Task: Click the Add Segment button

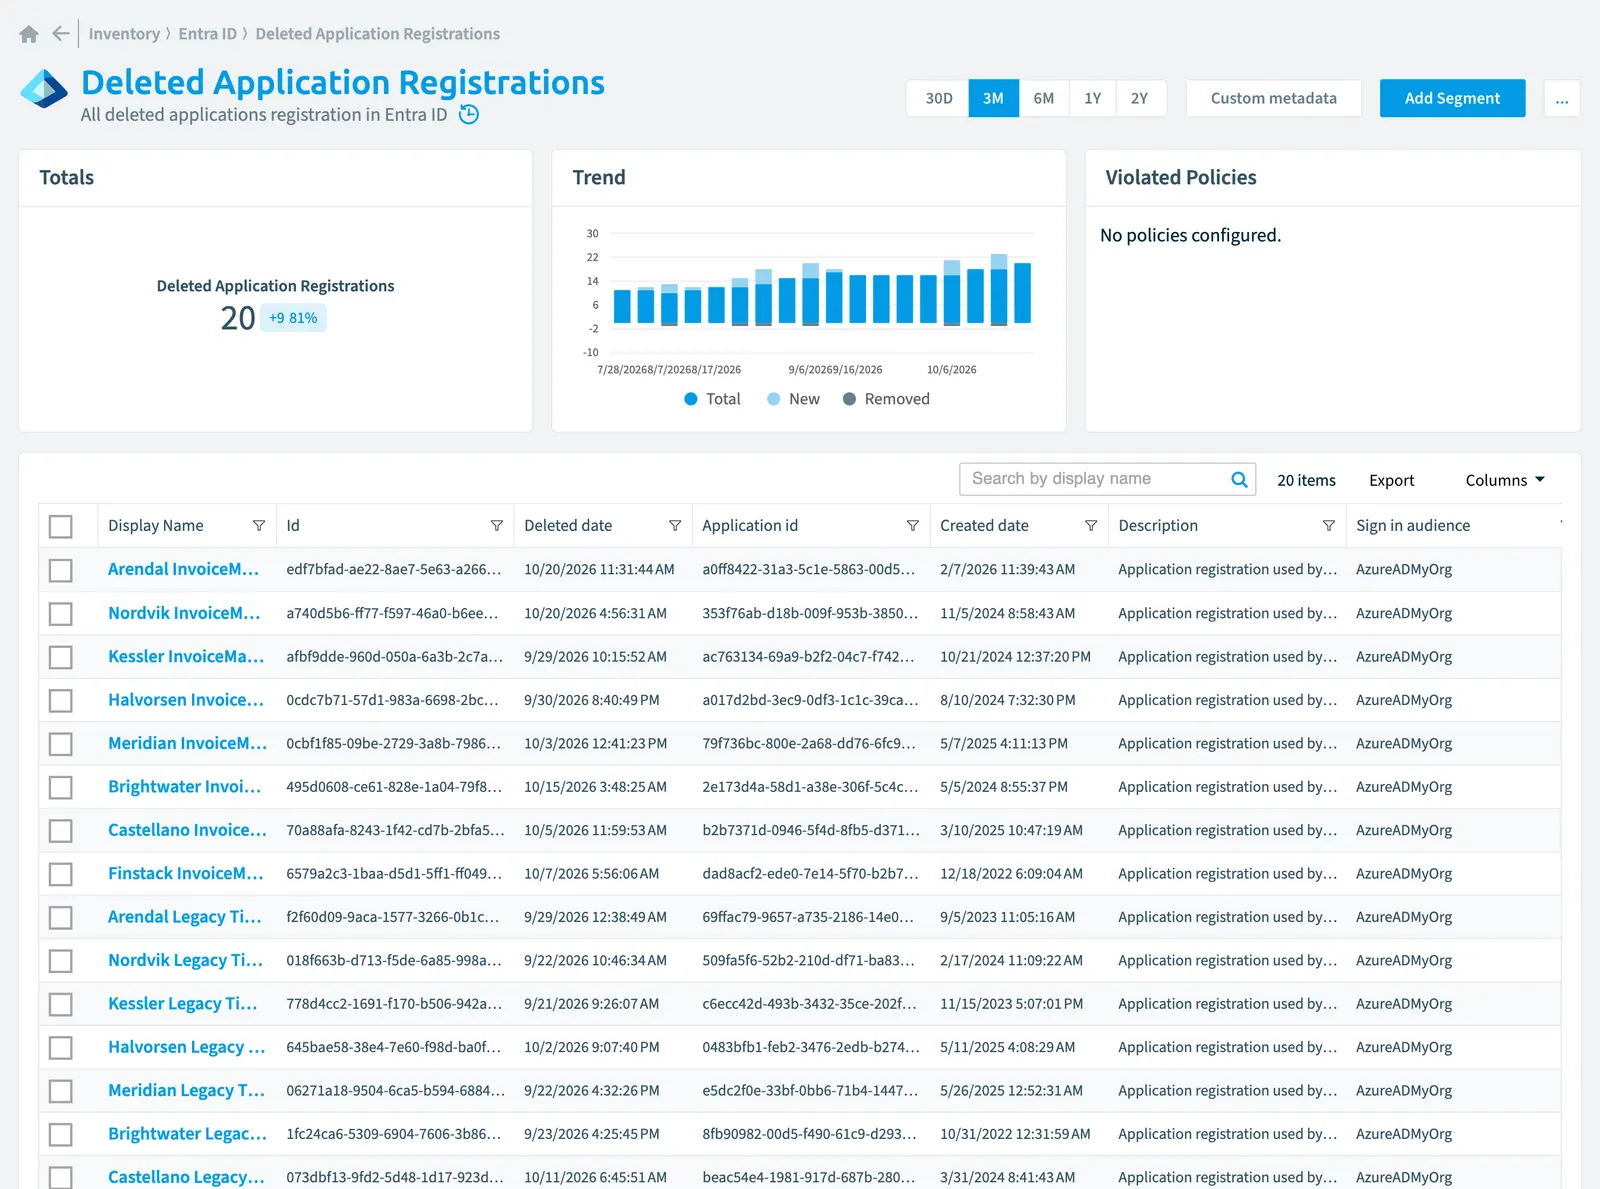Action: pos(1452,98)
